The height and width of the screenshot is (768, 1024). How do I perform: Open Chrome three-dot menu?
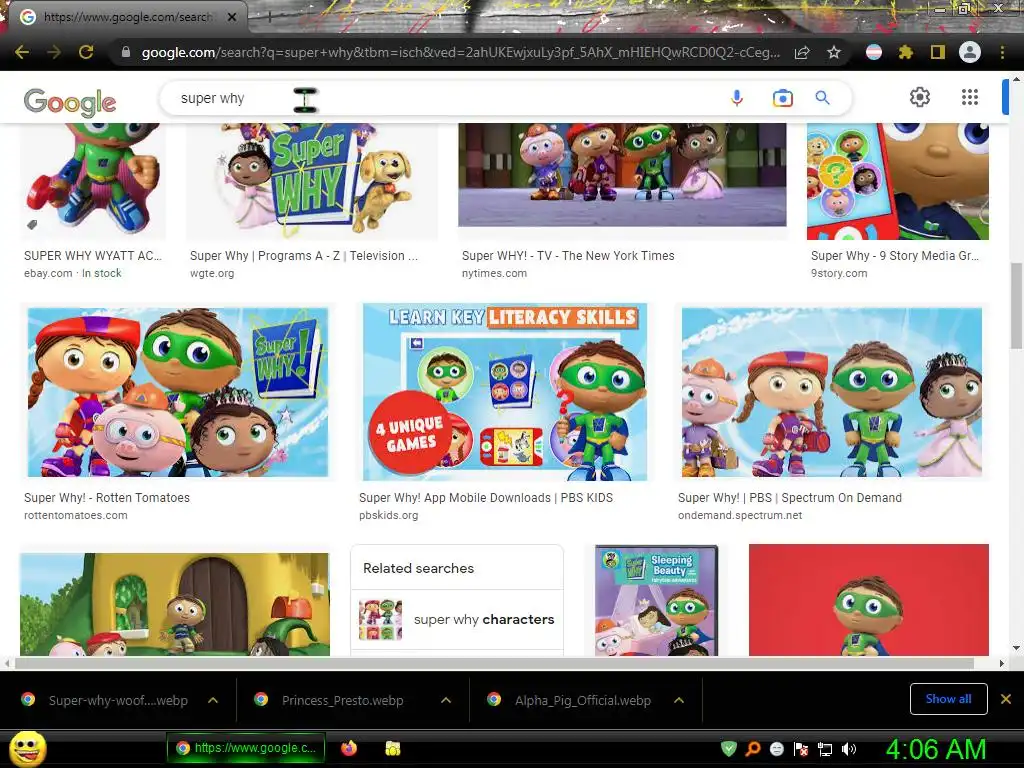[1002, 52]
